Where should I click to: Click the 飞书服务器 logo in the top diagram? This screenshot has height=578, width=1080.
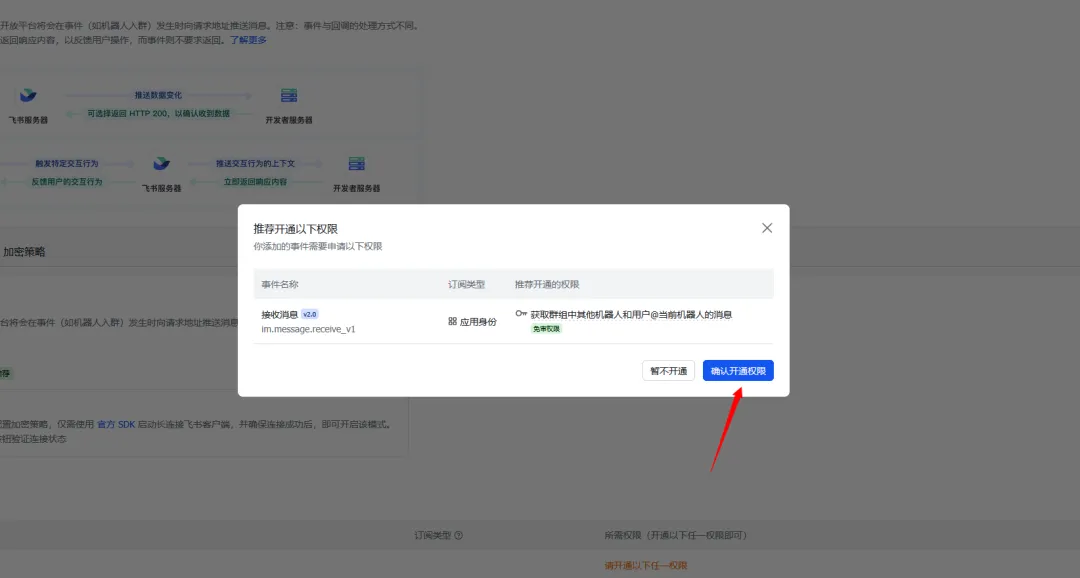[28, 95]
